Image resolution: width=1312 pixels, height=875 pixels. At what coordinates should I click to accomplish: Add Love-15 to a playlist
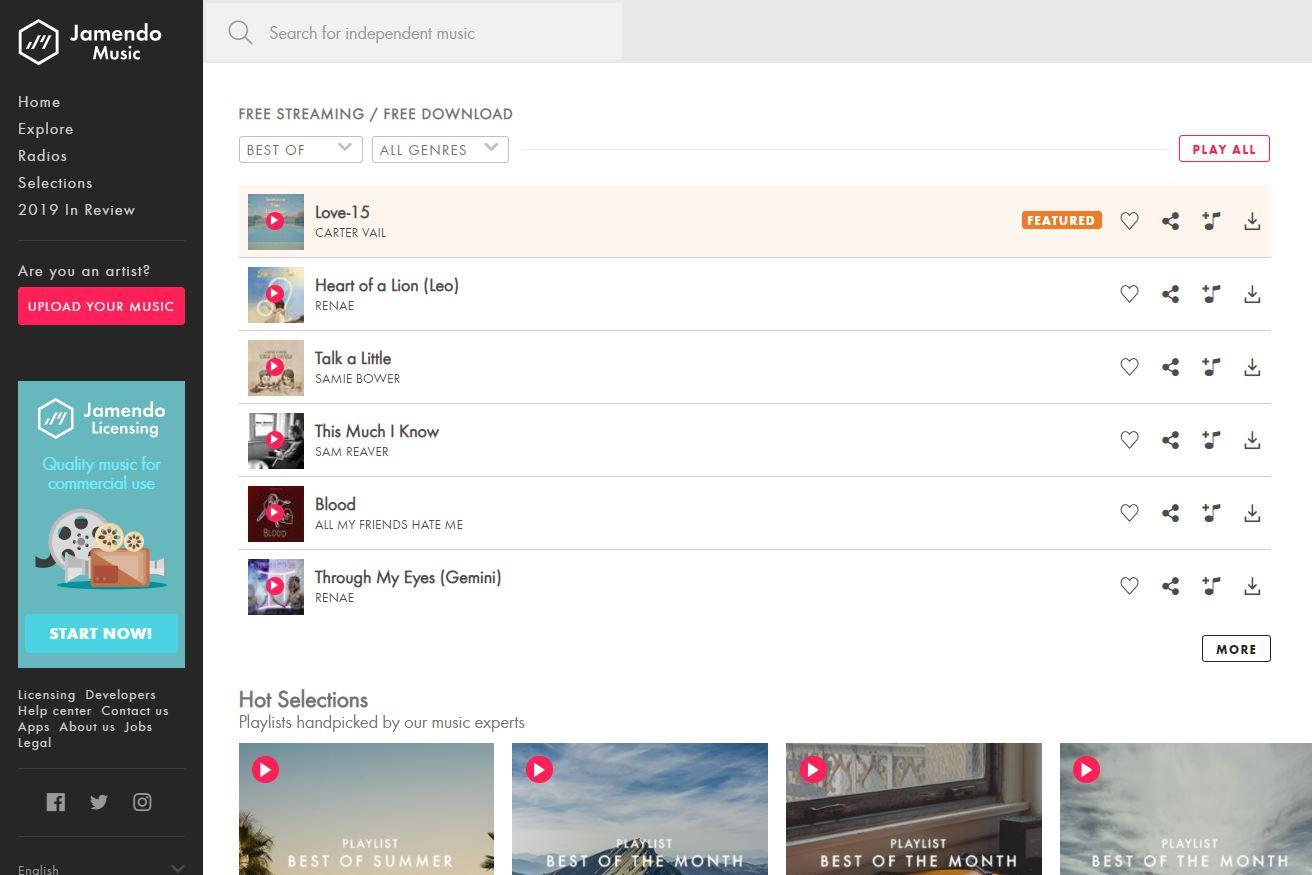click(x=1211, y=221)
